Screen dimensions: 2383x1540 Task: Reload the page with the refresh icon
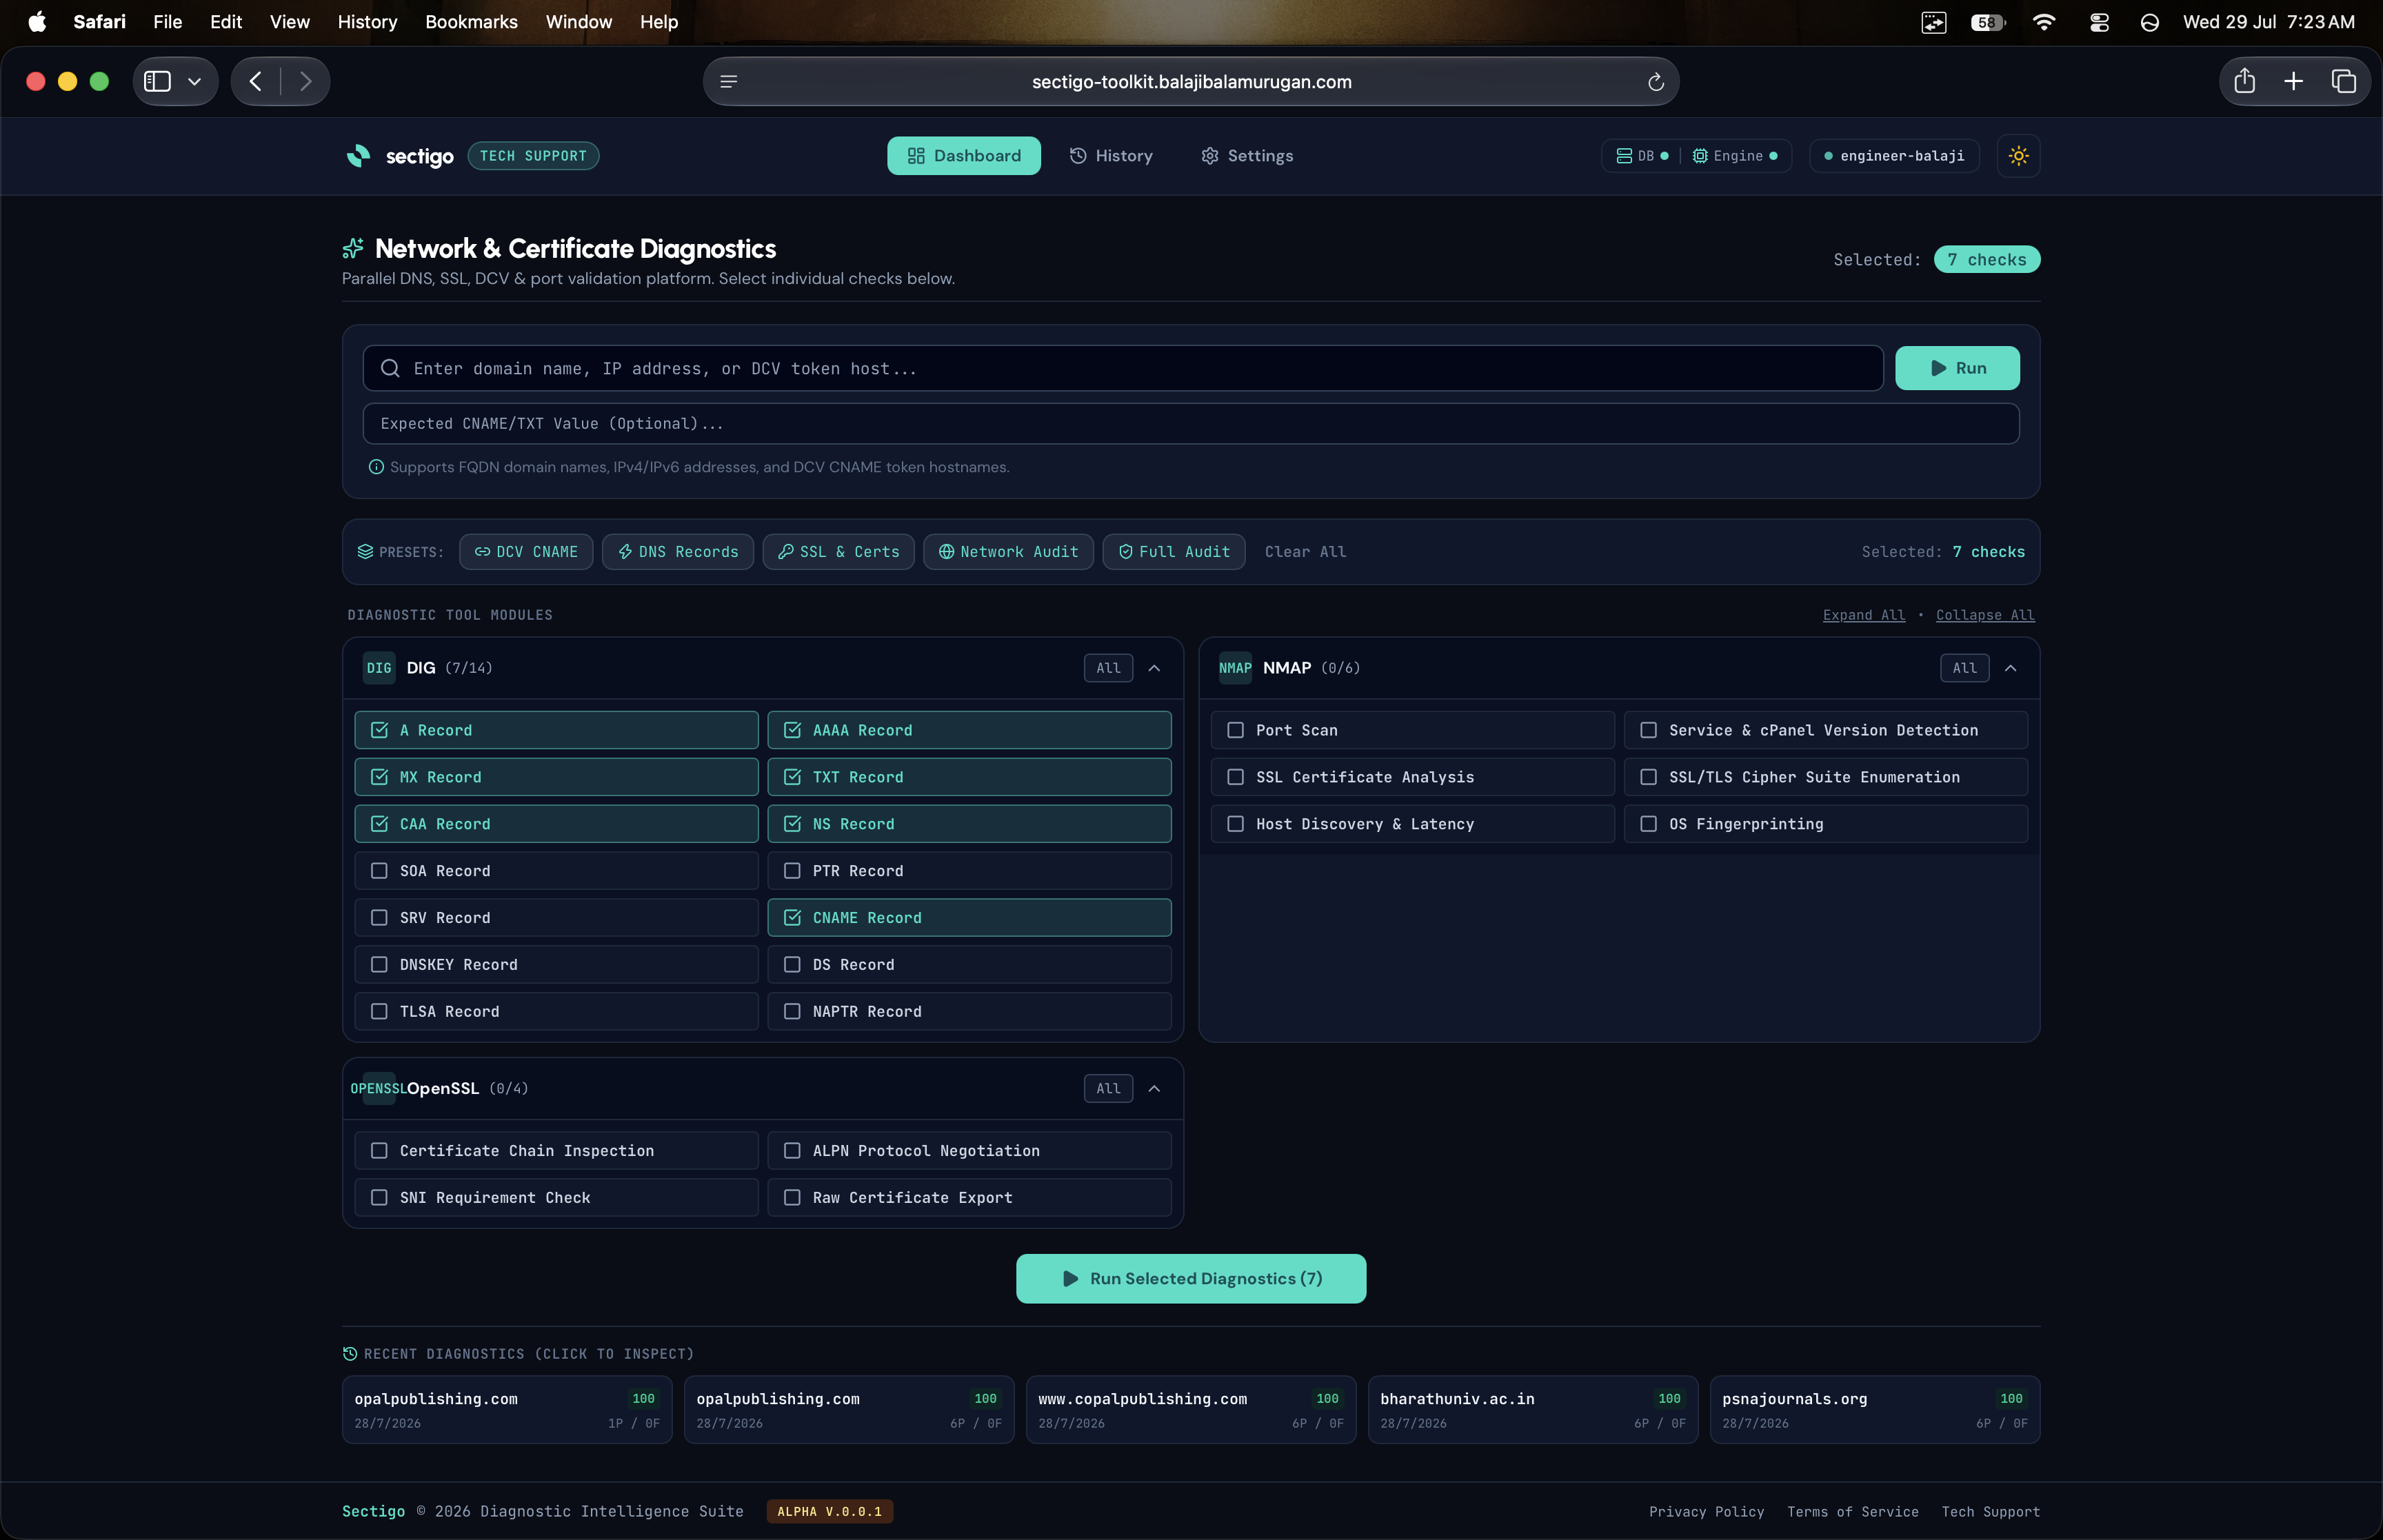[1655, 82]
